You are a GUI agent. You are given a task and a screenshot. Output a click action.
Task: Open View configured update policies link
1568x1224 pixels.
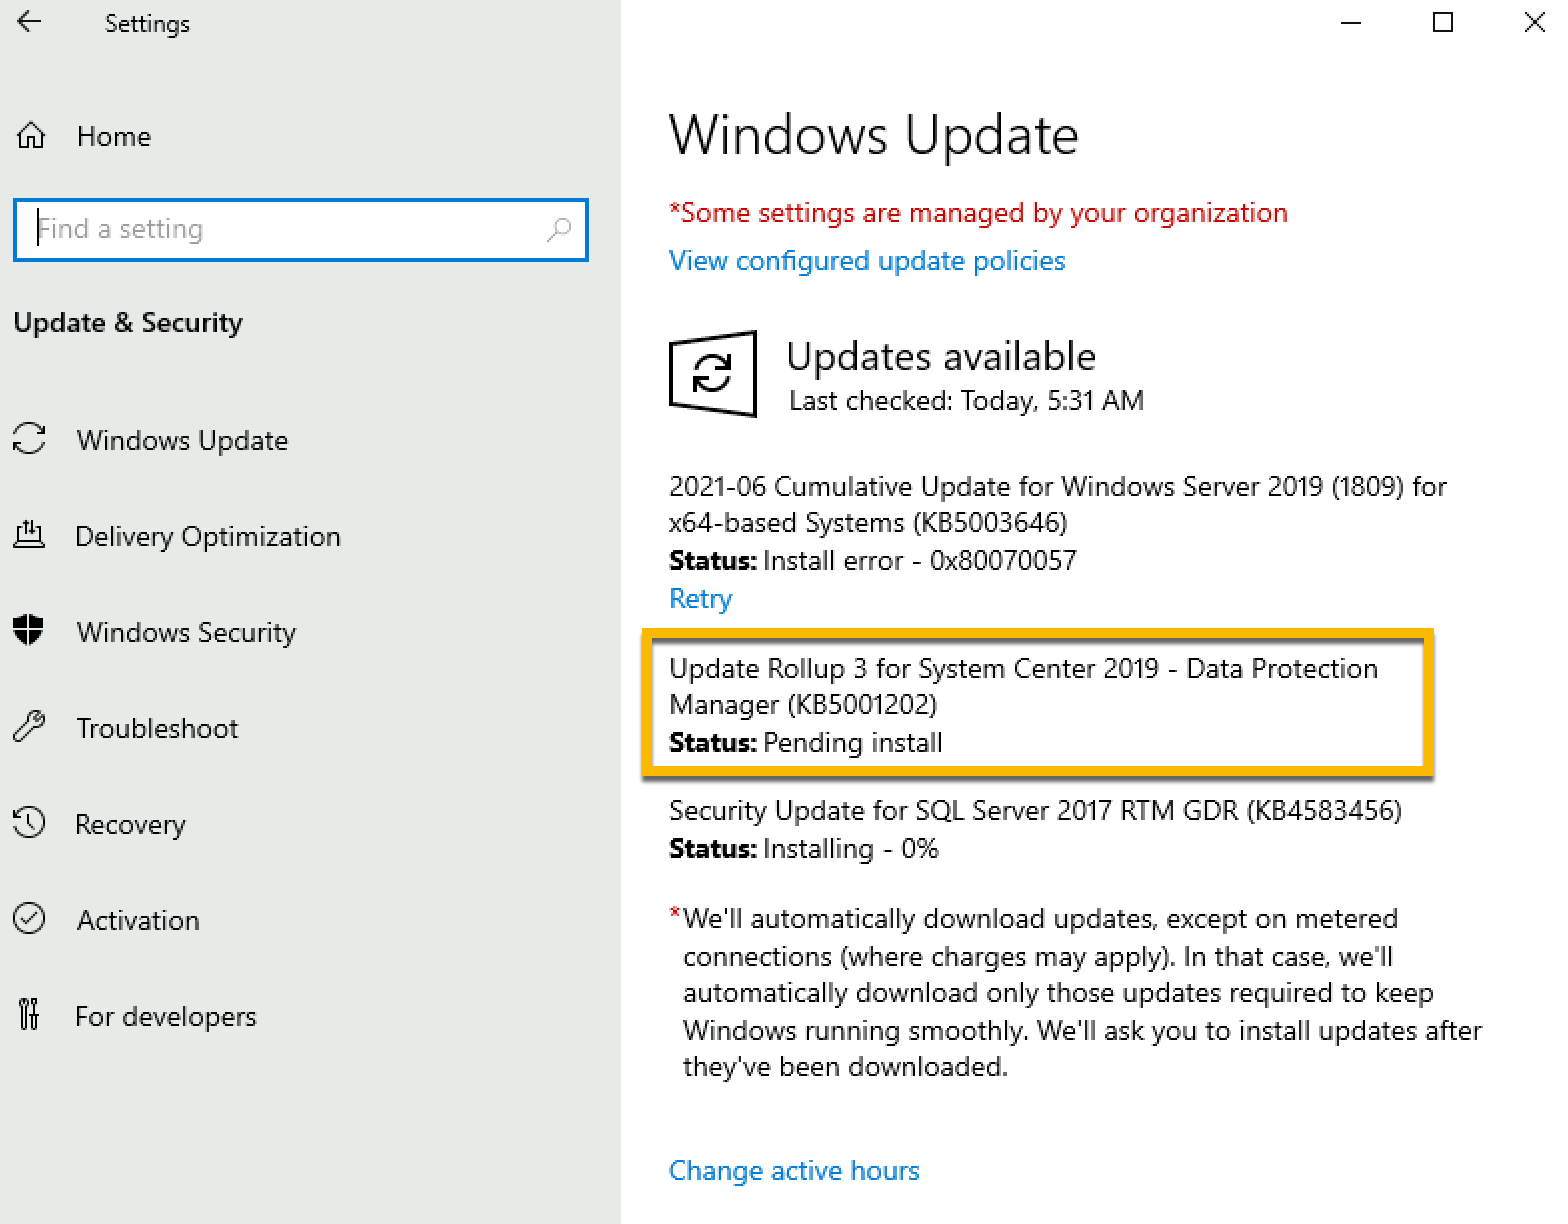[x=867, y=261]
